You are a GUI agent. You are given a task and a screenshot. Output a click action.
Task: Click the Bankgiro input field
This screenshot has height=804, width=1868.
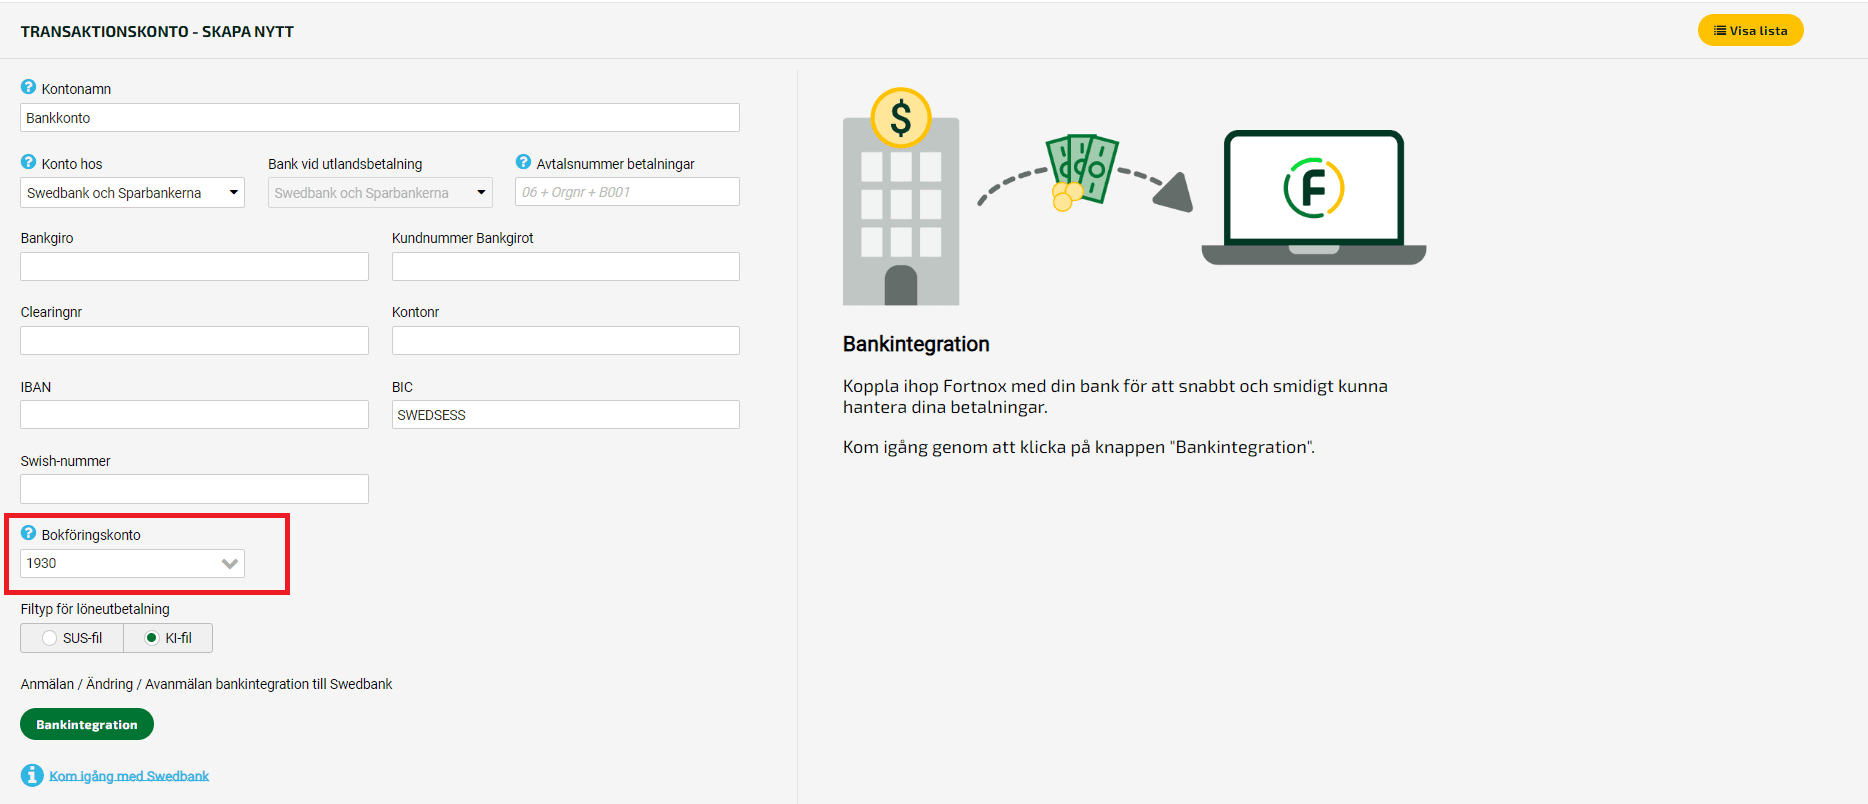tap(194, 266)
